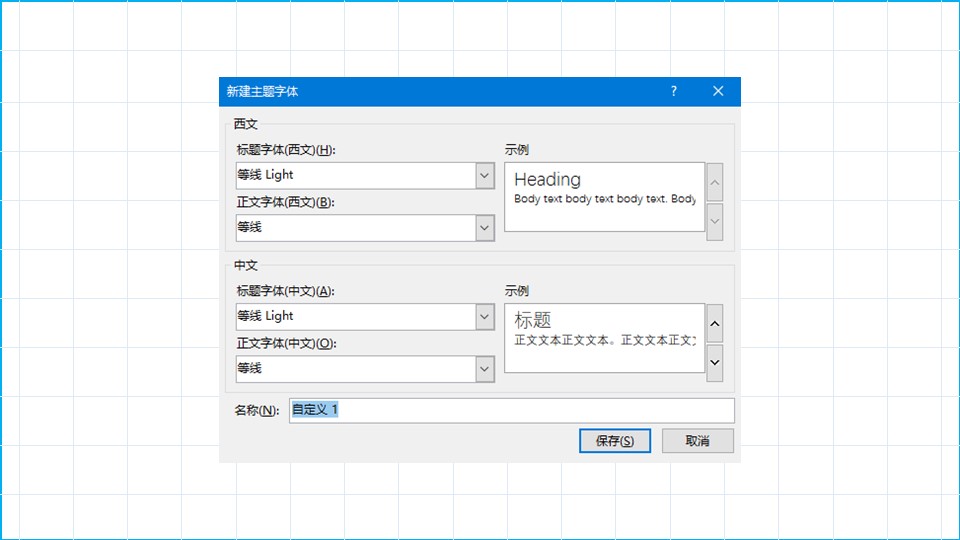The height and width of the screenshot is (540, 960).
Task: Click the up arrow of the Latin sample preview
Action: [x=714, y=182]
